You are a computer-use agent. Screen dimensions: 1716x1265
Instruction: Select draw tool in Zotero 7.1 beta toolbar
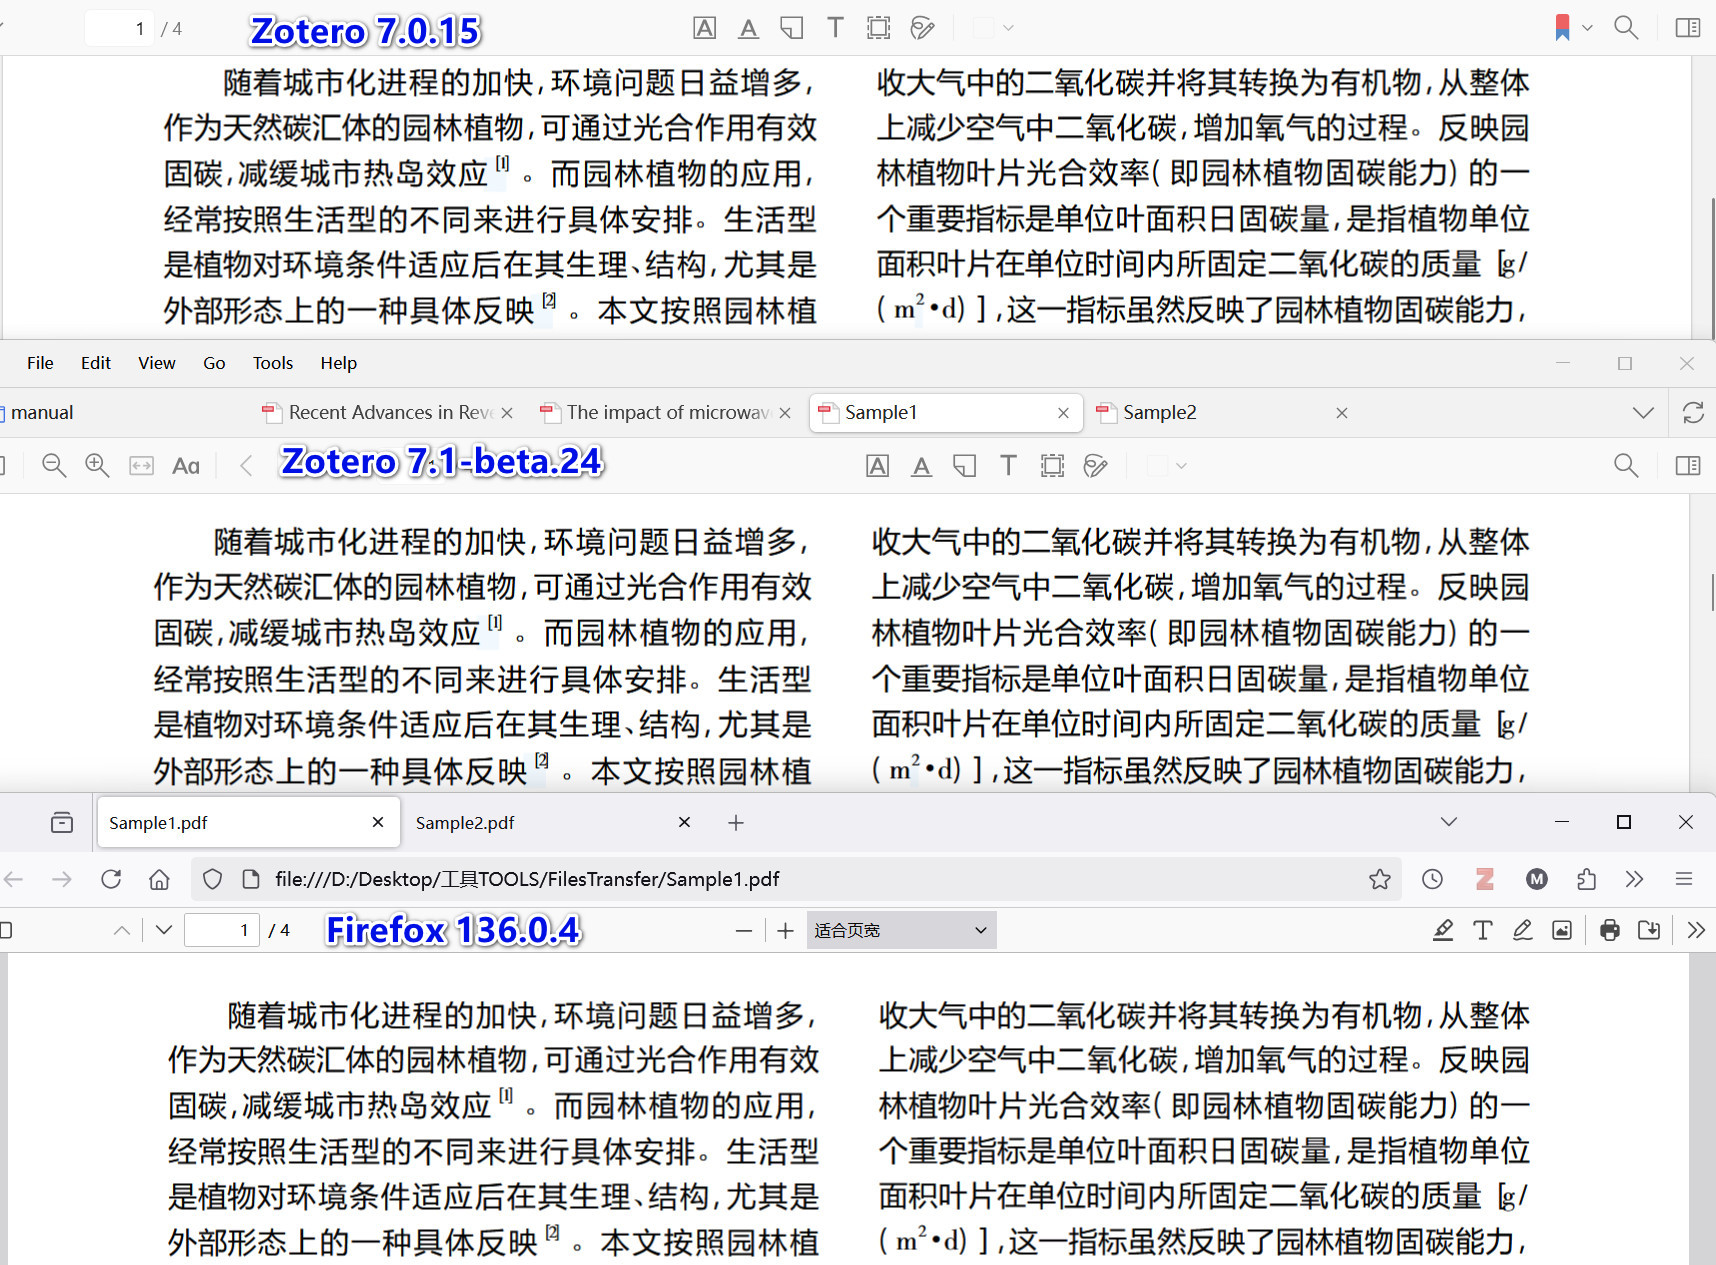1096,465
